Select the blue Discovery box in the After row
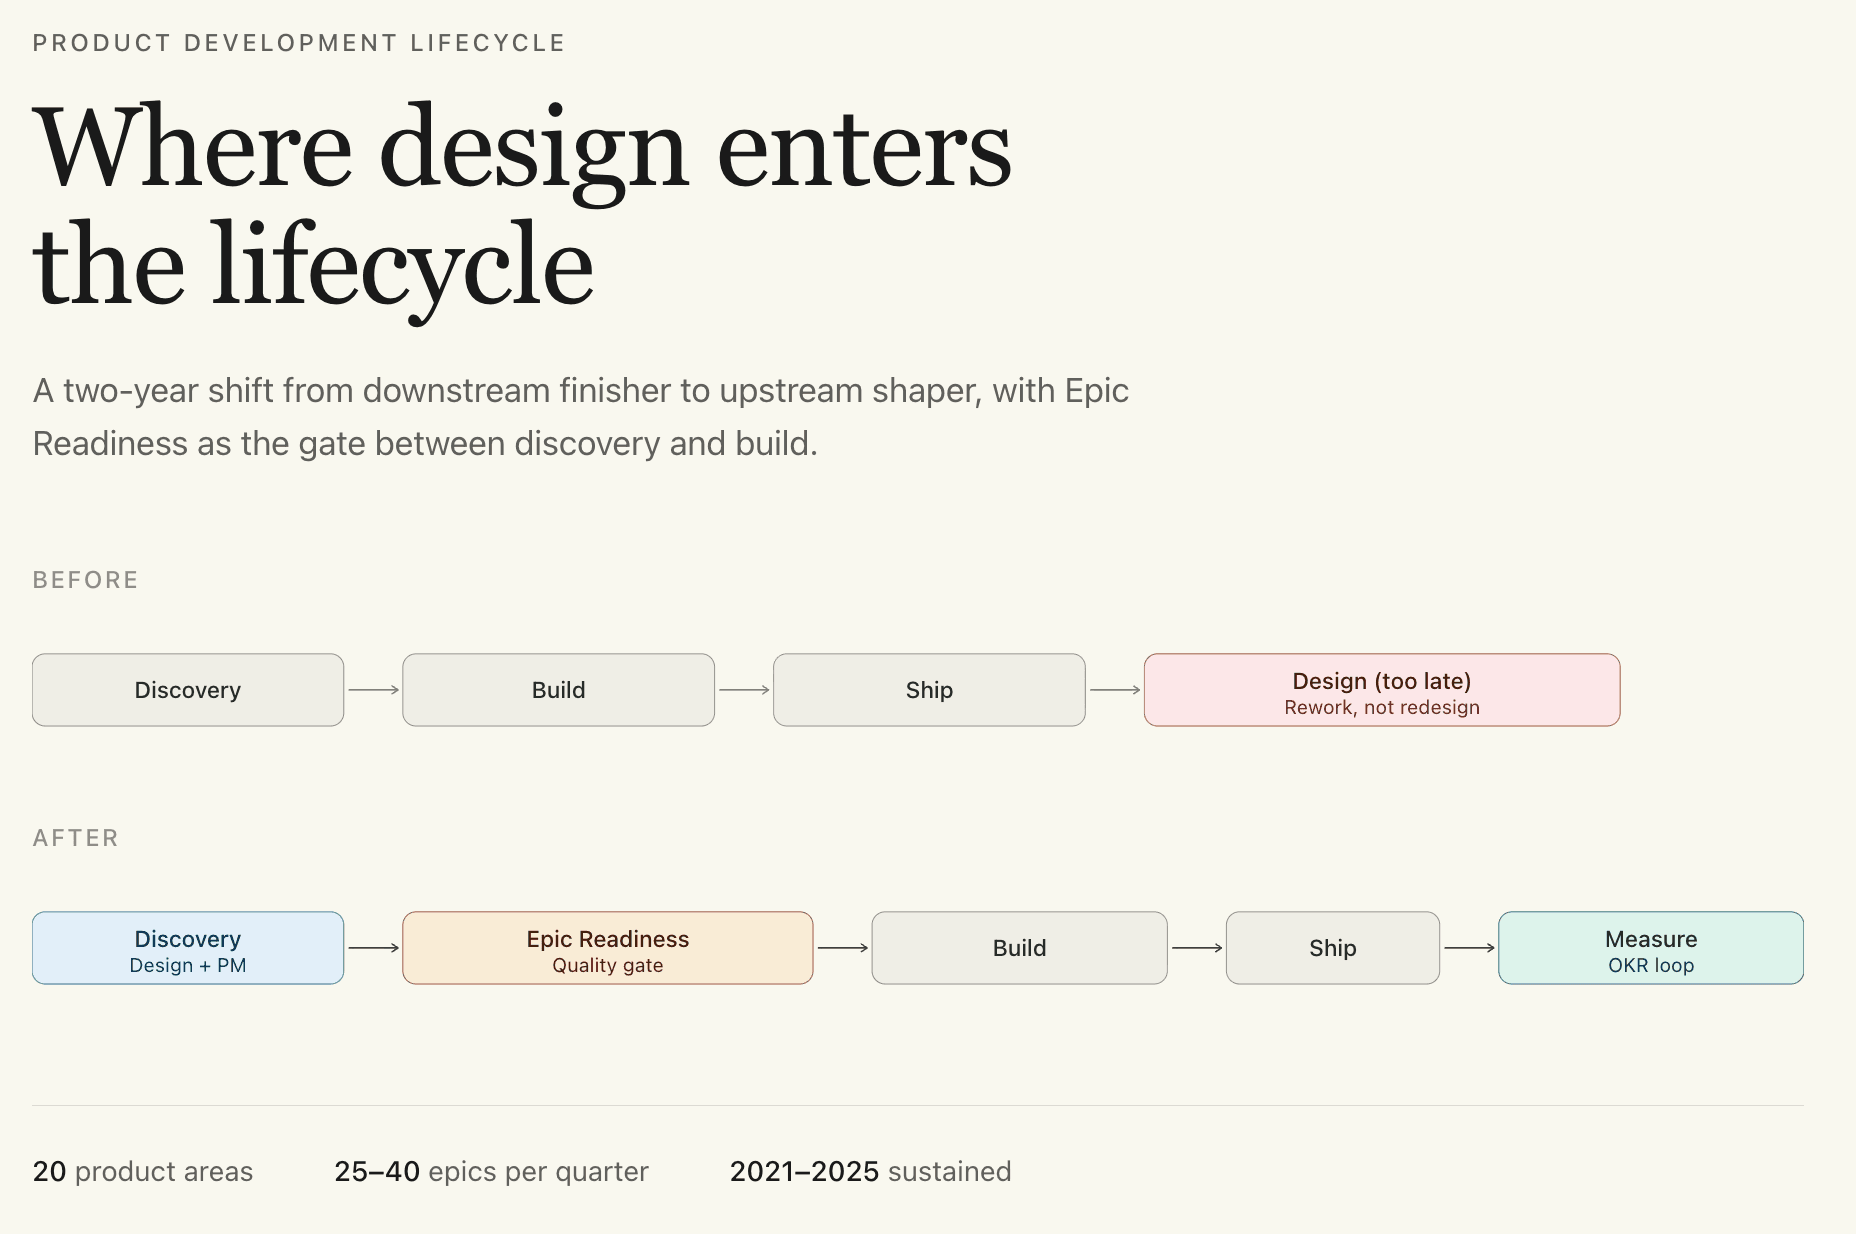Viewport: 1856px width, 1234px height. 188,948
